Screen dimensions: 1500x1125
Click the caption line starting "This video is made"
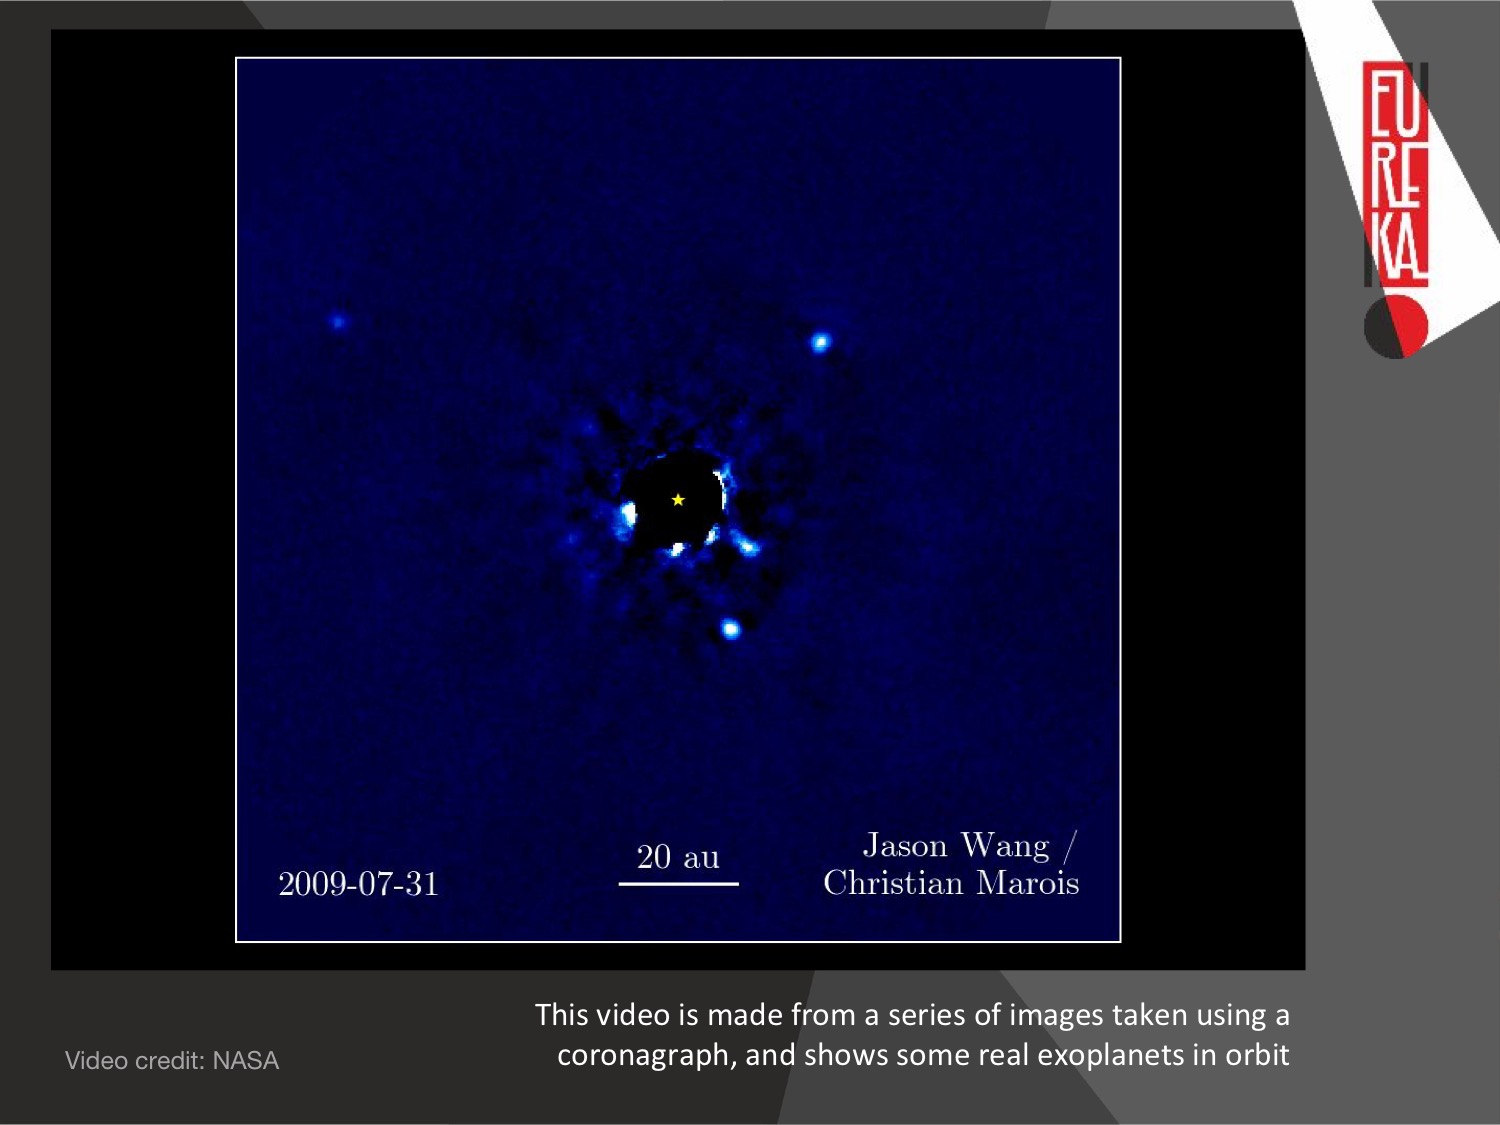tap(912, 1015)
